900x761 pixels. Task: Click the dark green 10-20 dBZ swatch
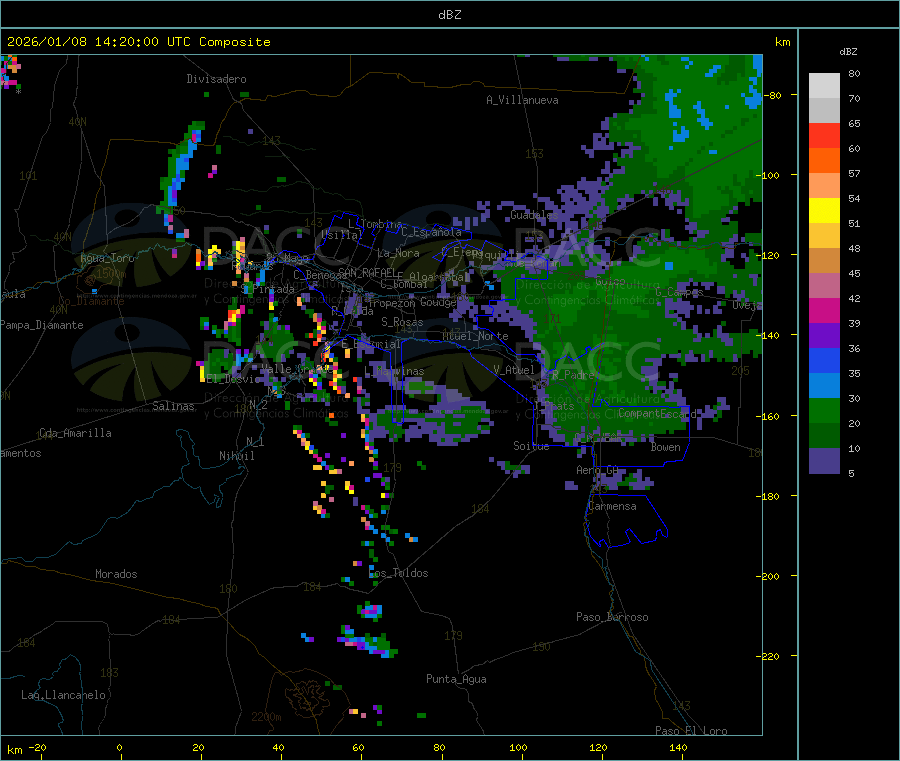coord(824,436)
